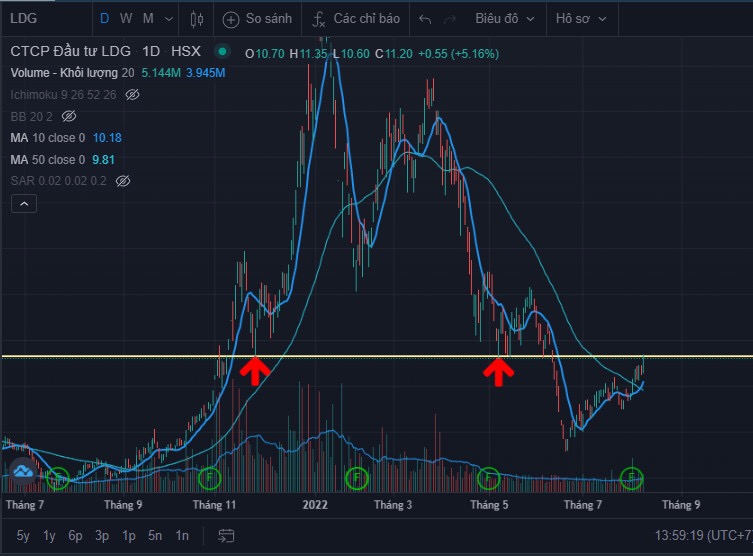Expand the timeframe interval dropdown arrow
The height and width of the screenshot is (556, 753).
tap(169, 19)
